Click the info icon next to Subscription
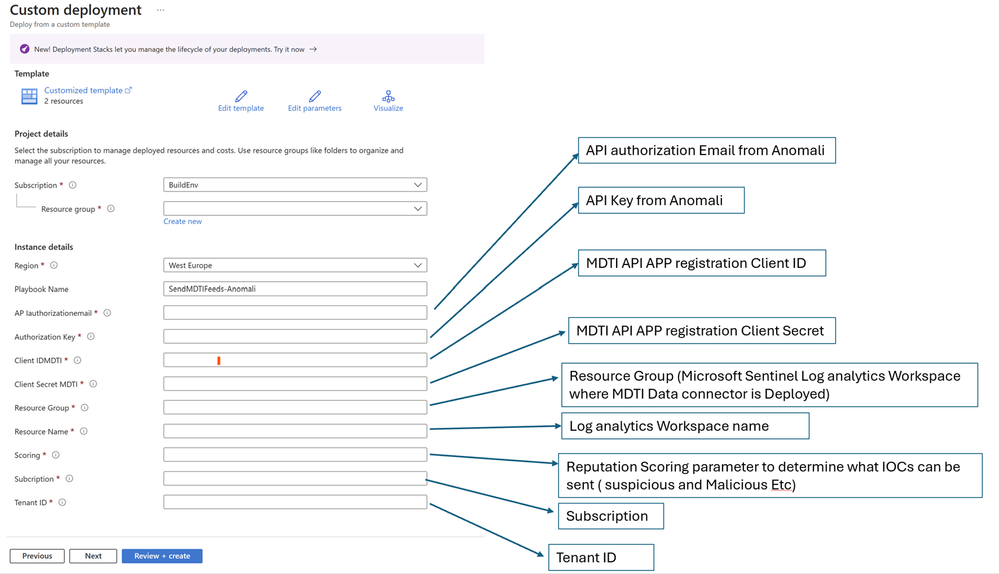Viewport: 999px width, 574px height. coord(73,185)
